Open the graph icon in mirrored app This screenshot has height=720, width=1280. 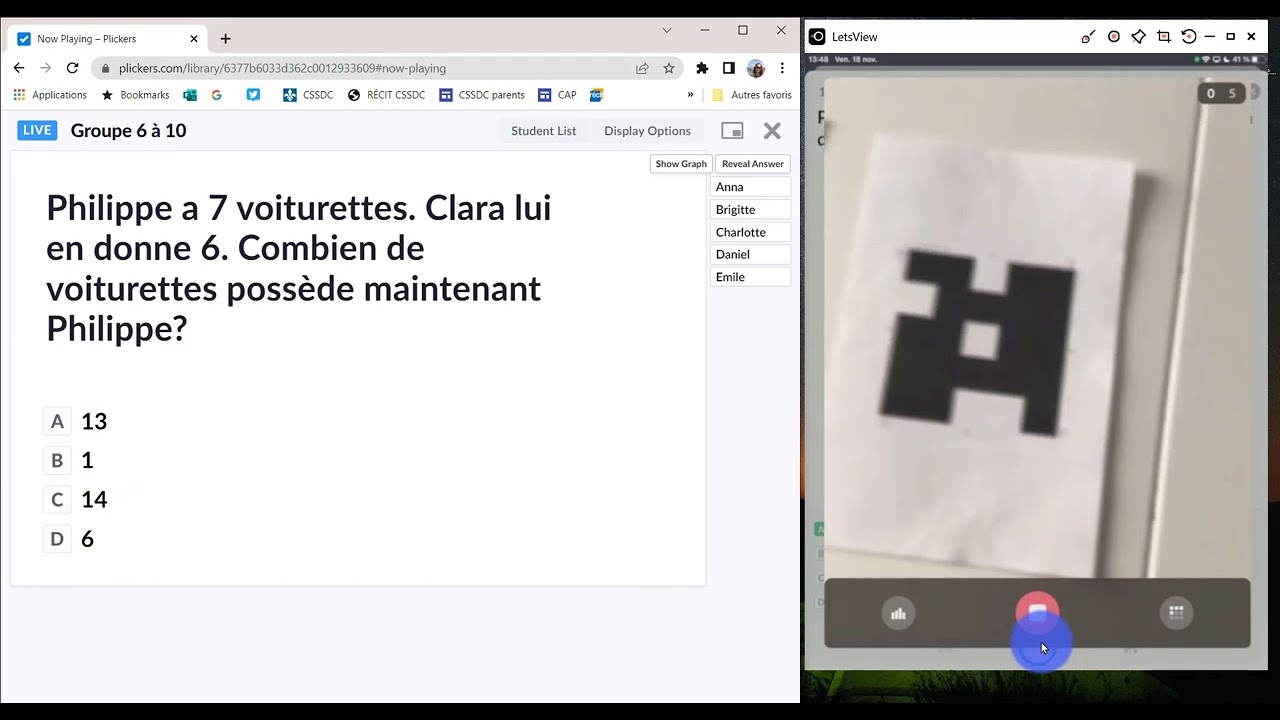(x=898, y=614)
